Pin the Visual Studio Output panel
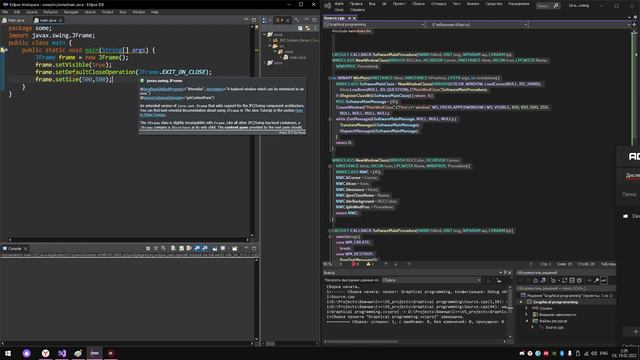Screen dimensions: 640x360 [505, 272]
